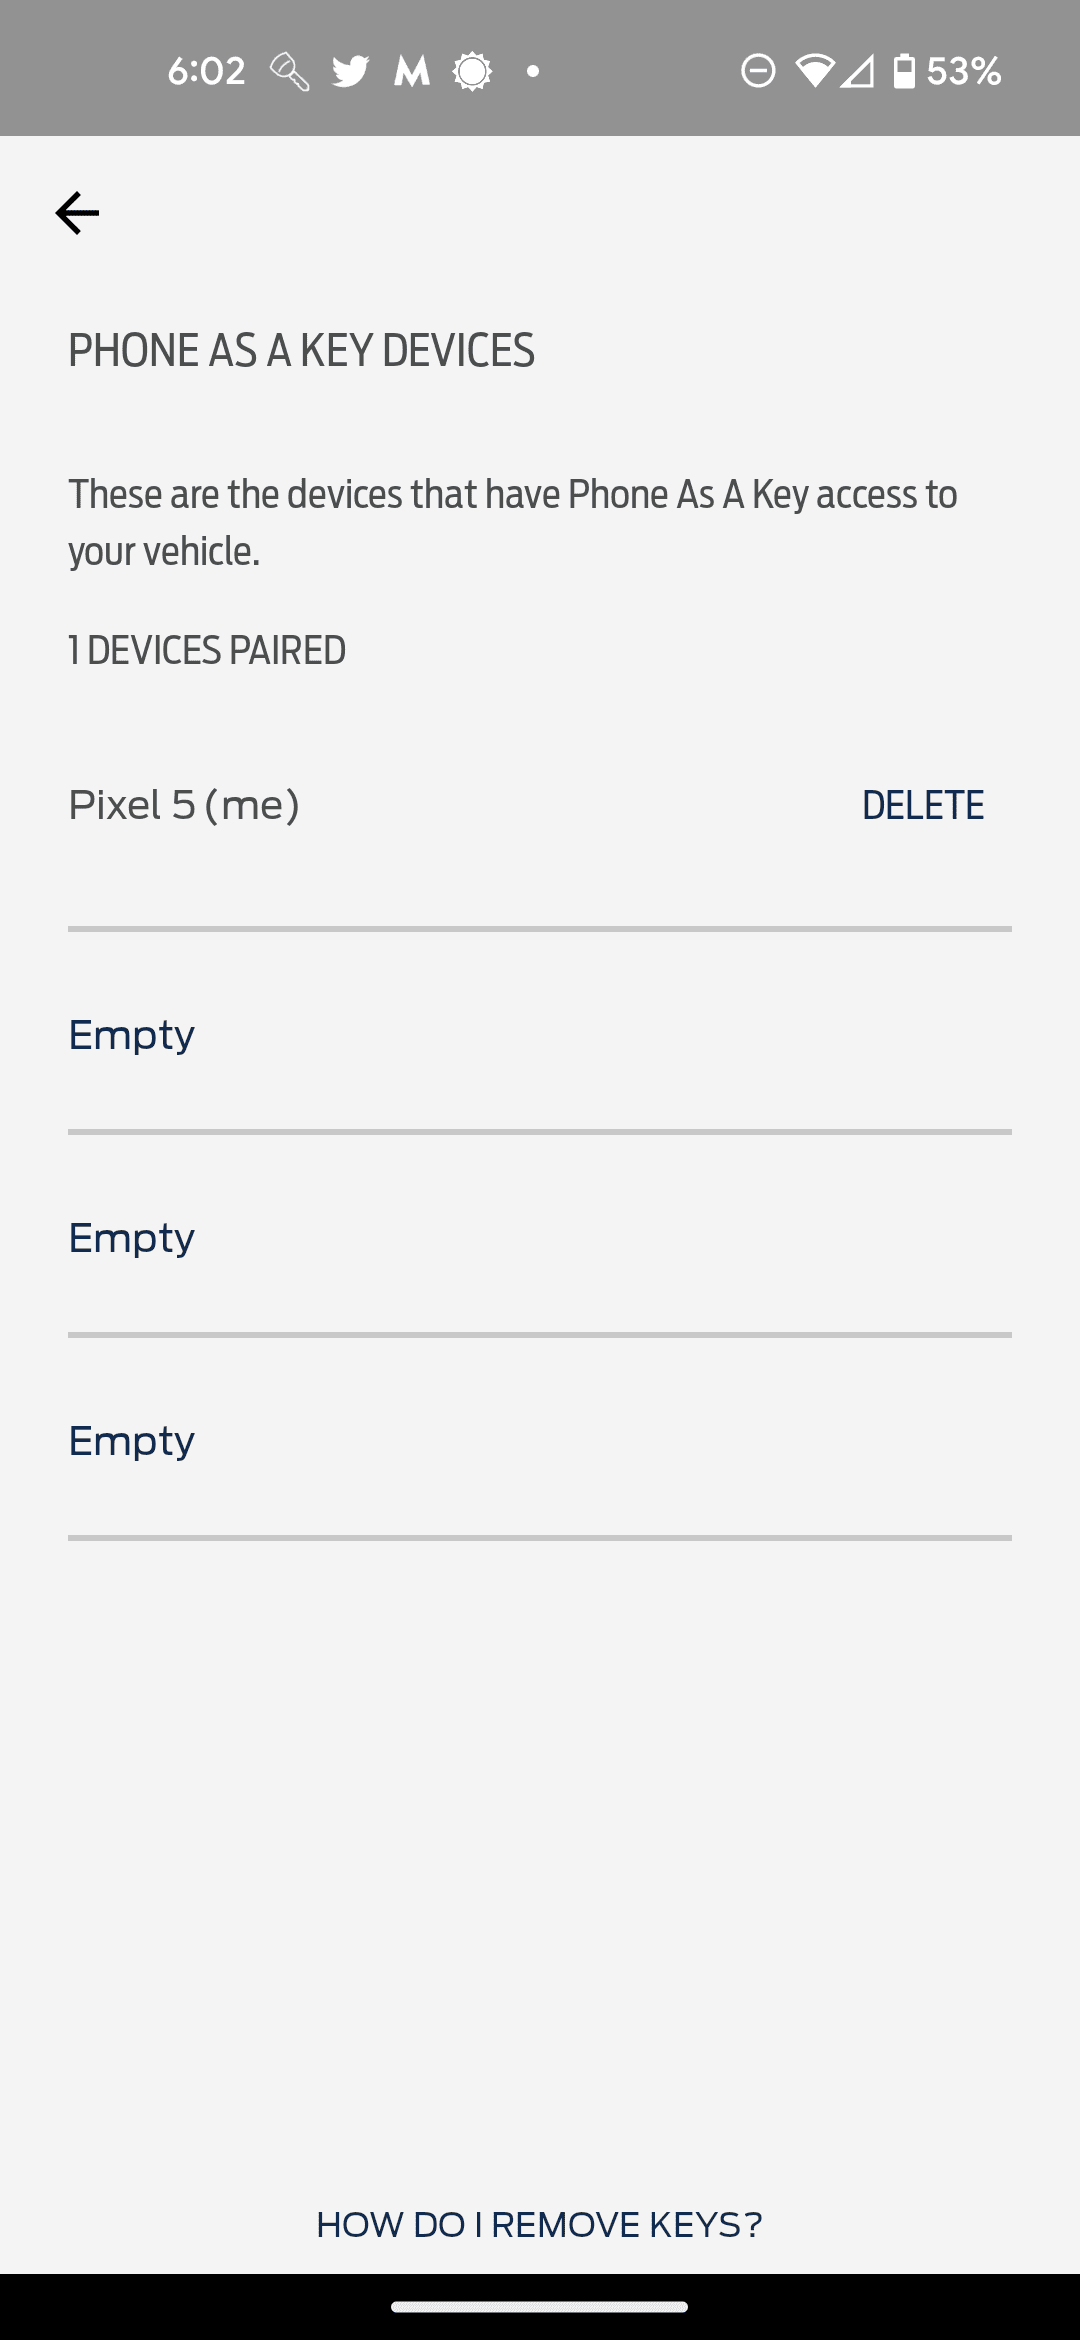
Task: Tap the back arrow
Action: tap(77, 213)
